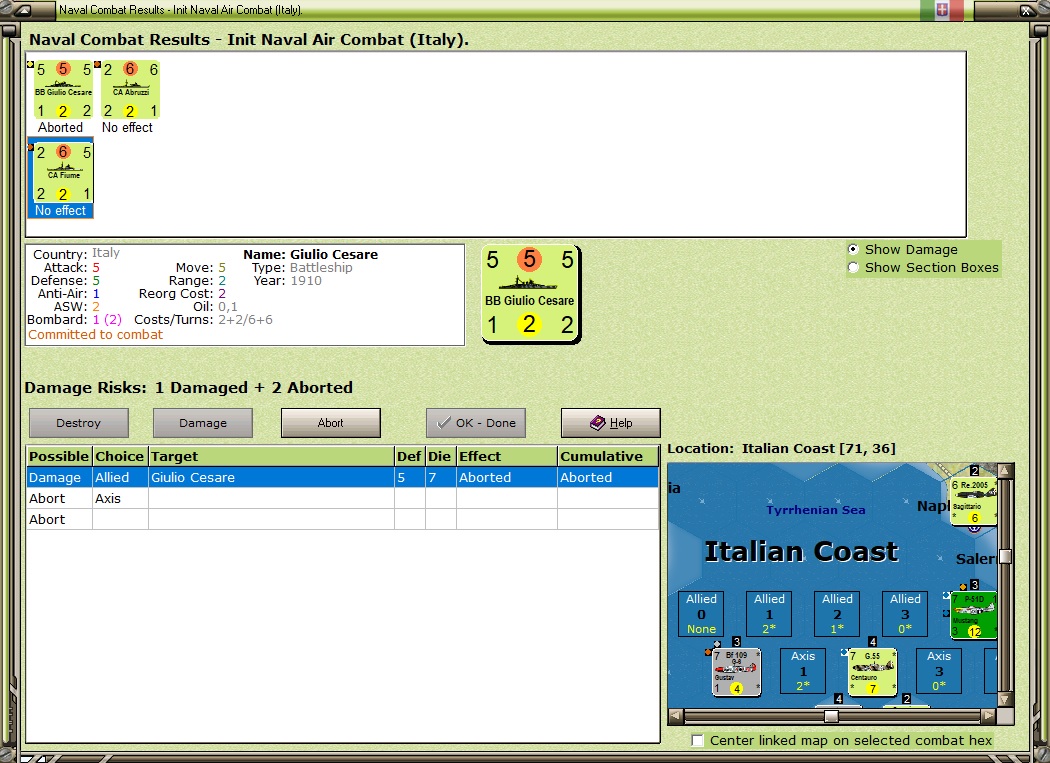Screen dimensions: 1050x763
Task: Click the map horizontal scrollbar left arrow
Action: tap(676, 716)
